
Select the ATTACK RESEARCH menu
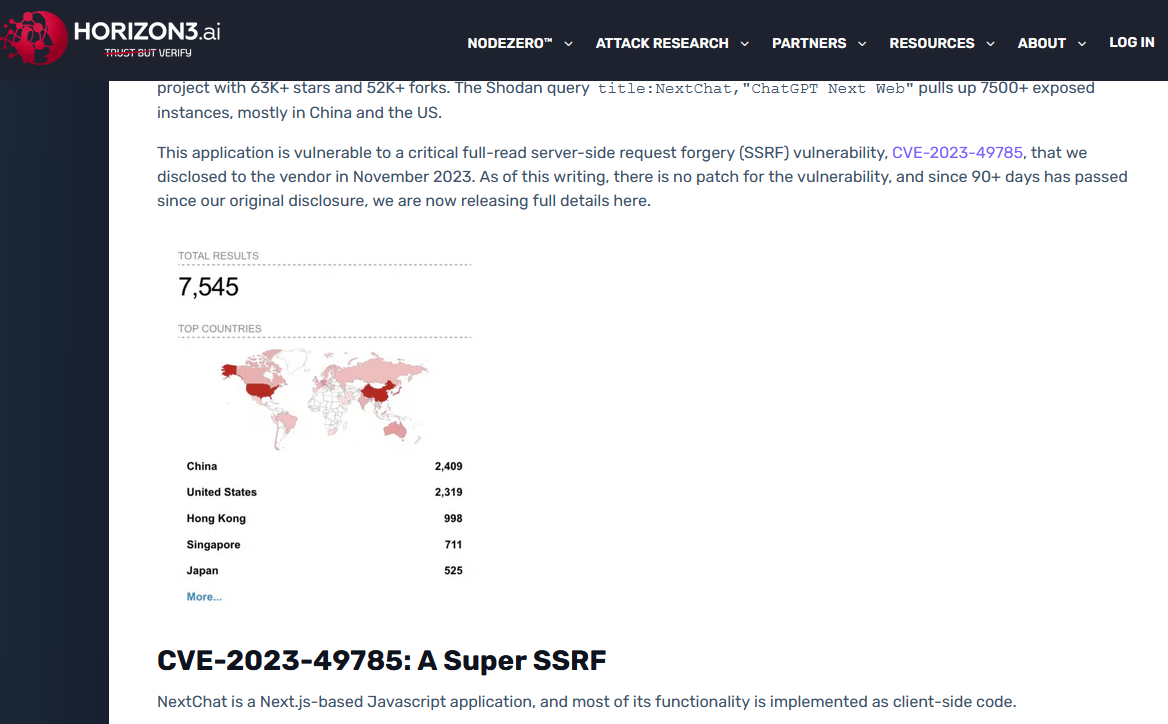pos(661,43)
